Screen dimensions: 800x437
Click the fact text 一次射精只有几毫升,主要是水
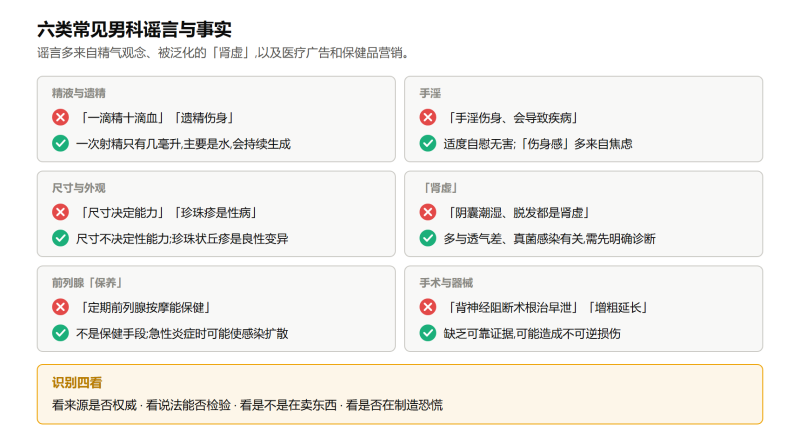click(155, 144)
